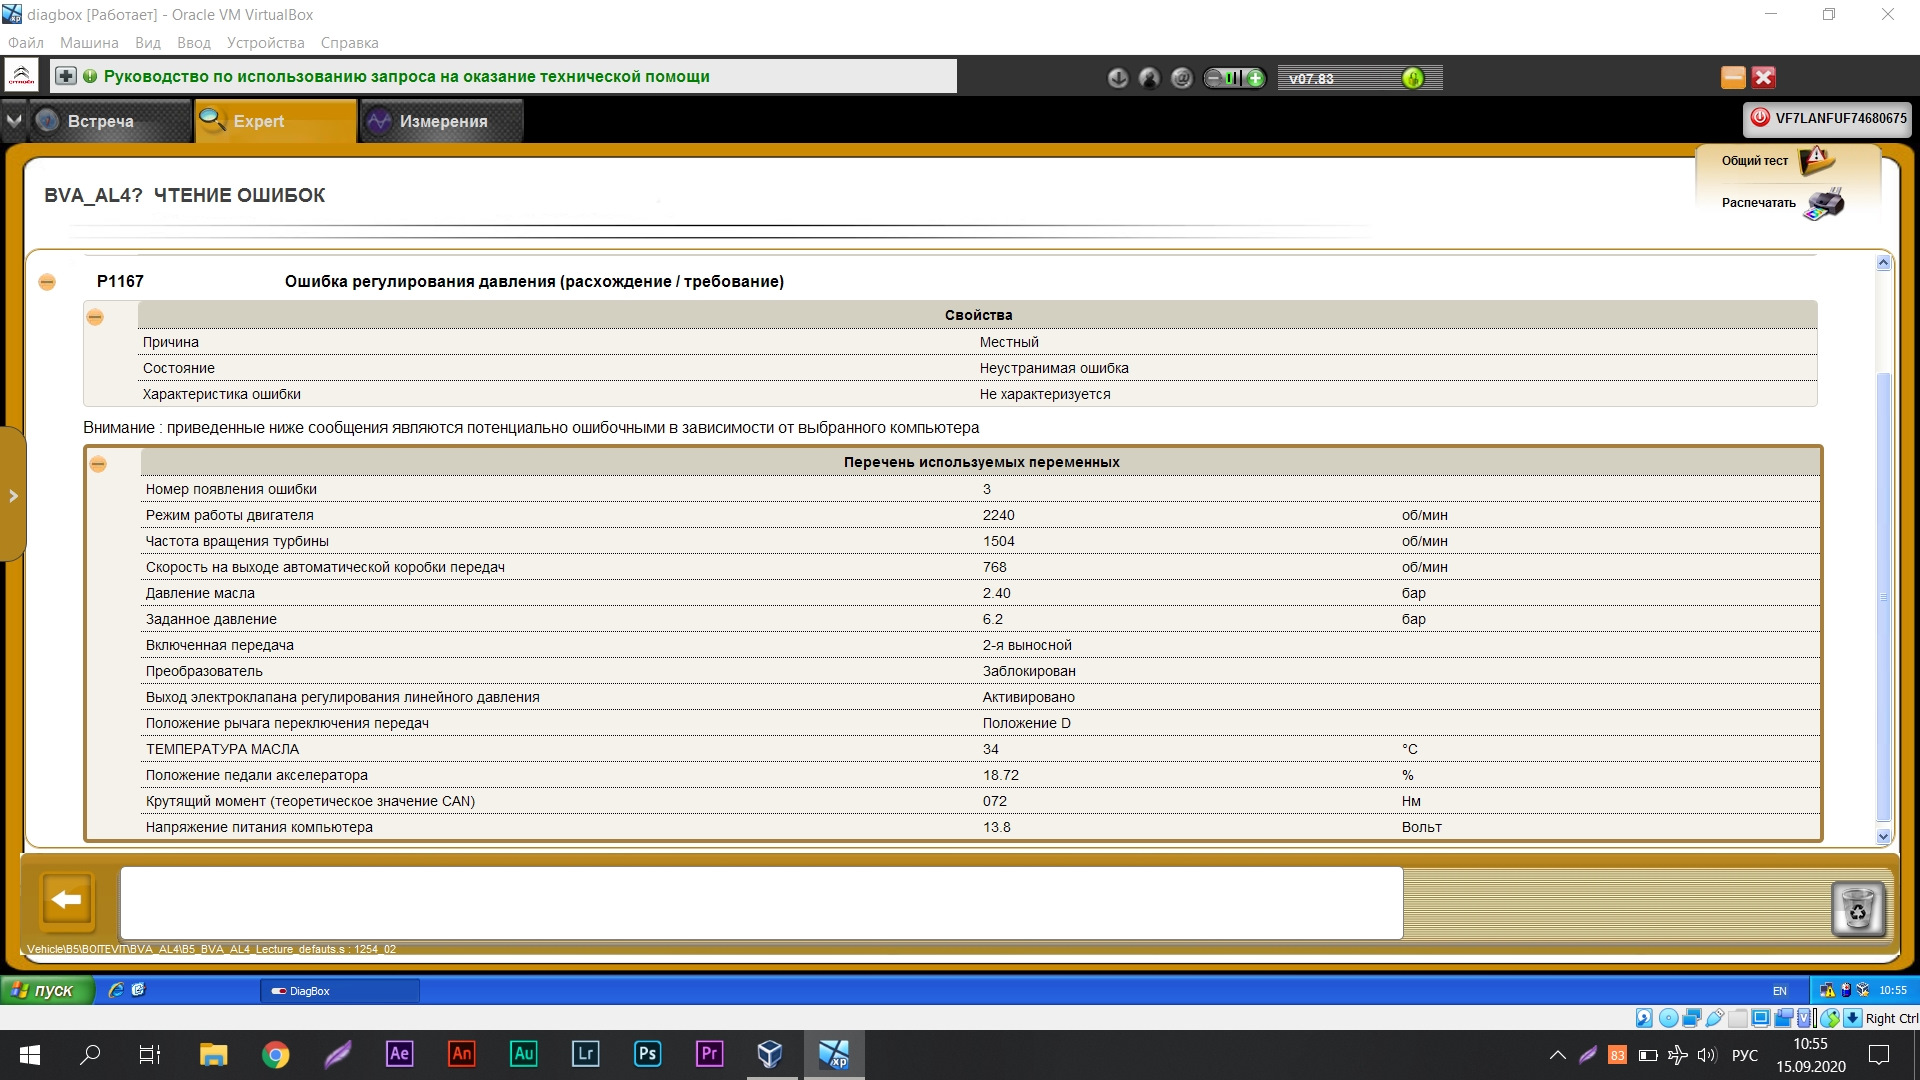1920x1080 pixels.
Task: Click the Citroën logo icon
Action: [22, 76]
